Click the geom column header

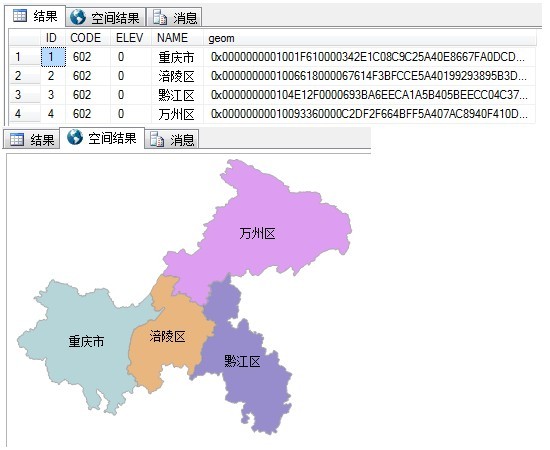pyautogui.click(x=370, y=38)
